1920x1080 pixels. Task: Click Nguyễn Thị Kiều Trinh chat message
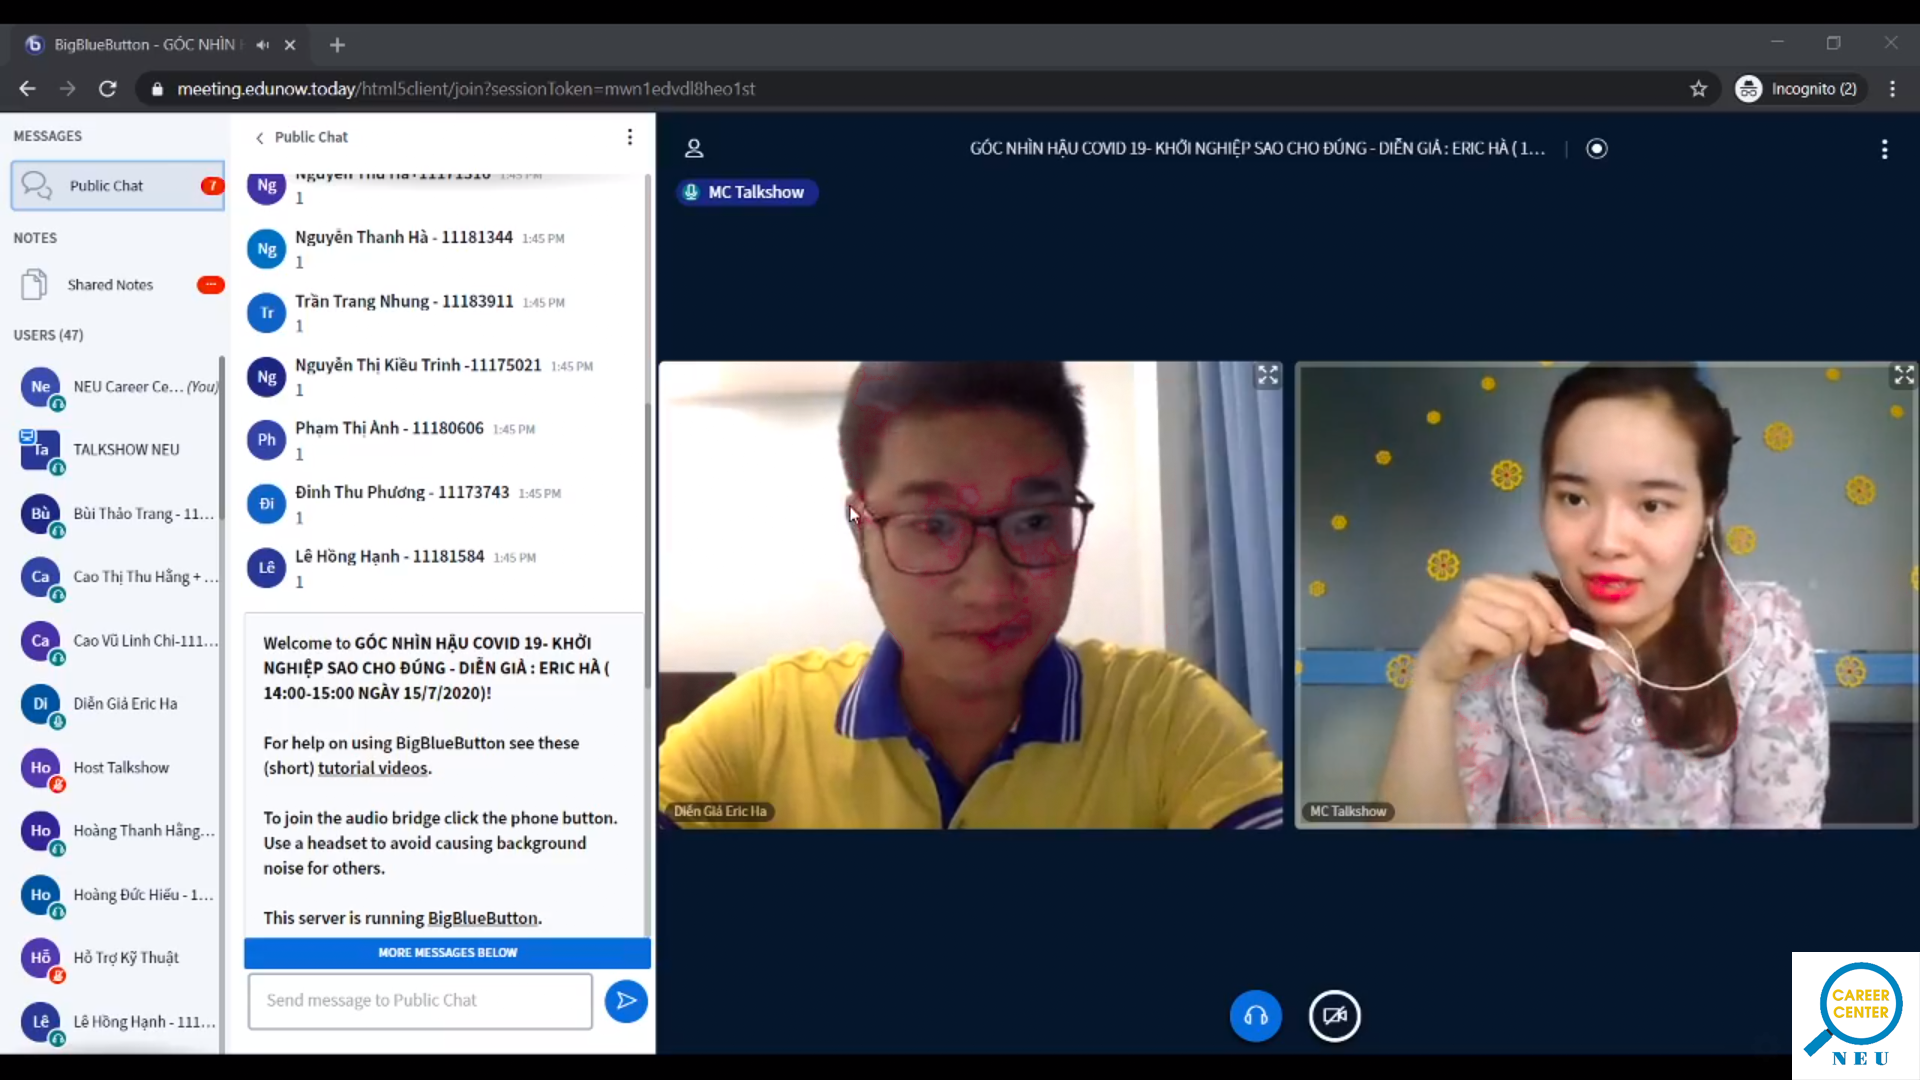tap(445, 377)
